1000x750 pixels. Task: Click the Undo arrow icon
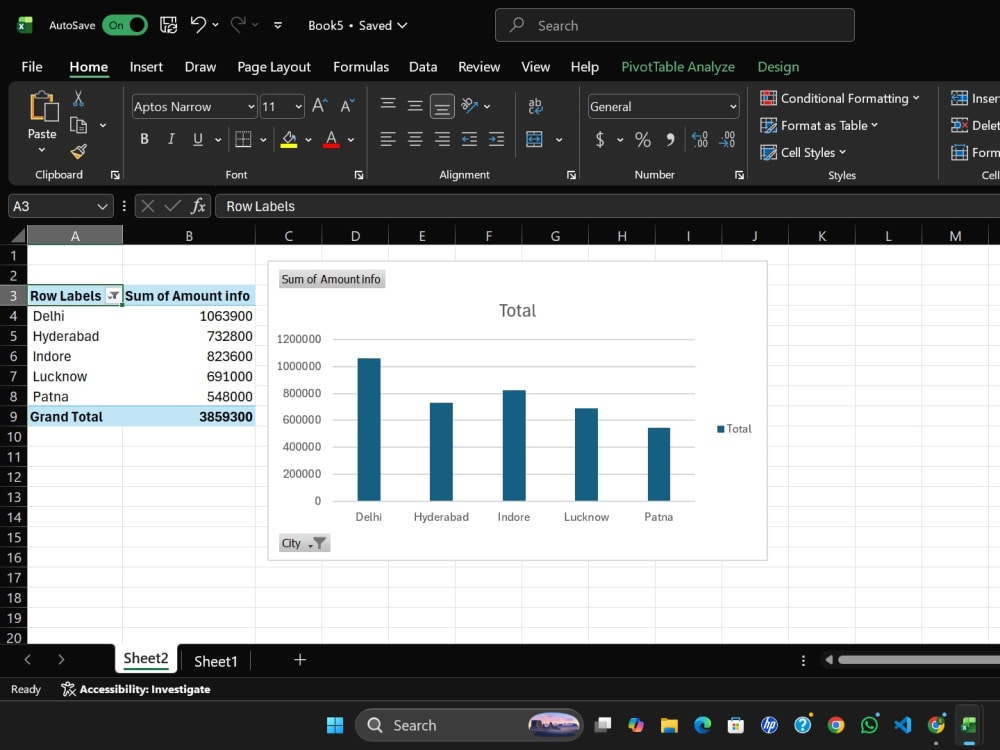[198, 25]
